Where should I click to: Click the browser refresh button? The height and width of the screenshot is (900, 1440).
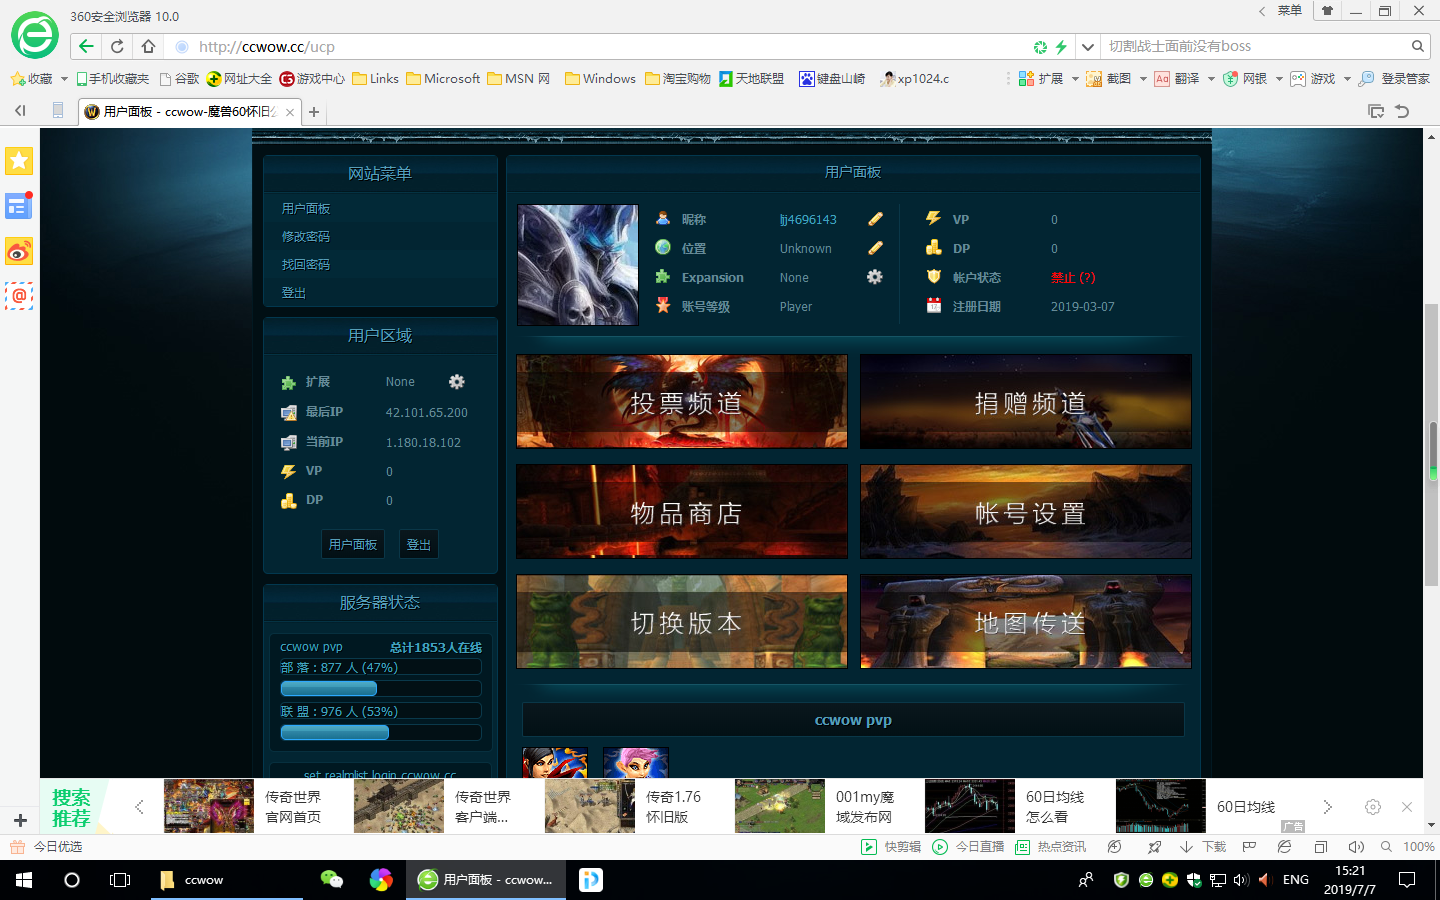click(117, 46)
